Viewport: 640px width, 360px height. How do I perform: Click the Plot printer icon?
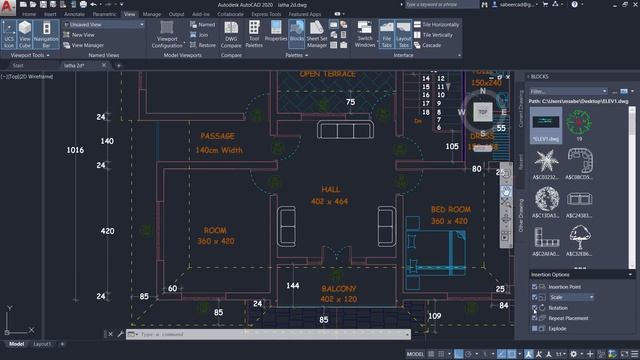coord(83,4)
